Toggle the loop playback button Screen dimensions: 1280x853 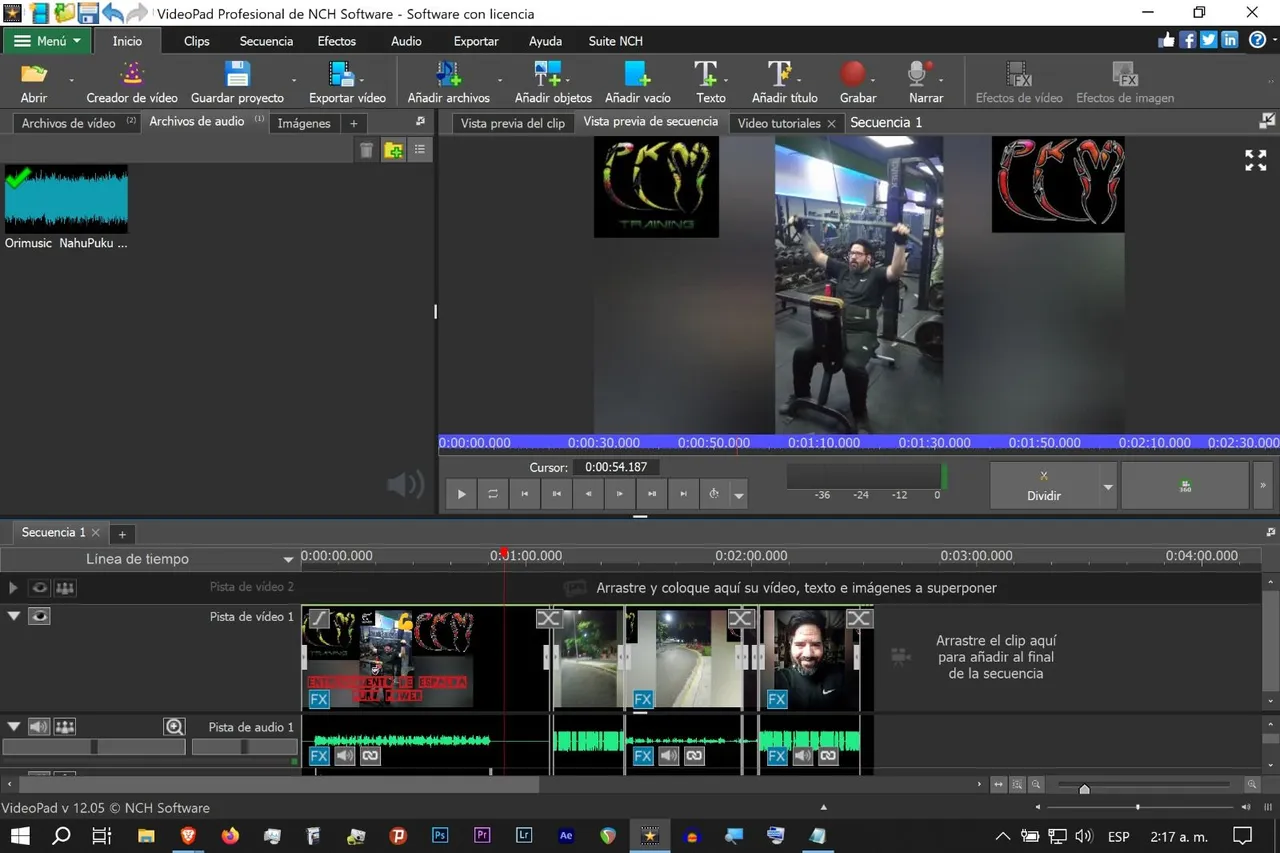click(x=493, y=494)
